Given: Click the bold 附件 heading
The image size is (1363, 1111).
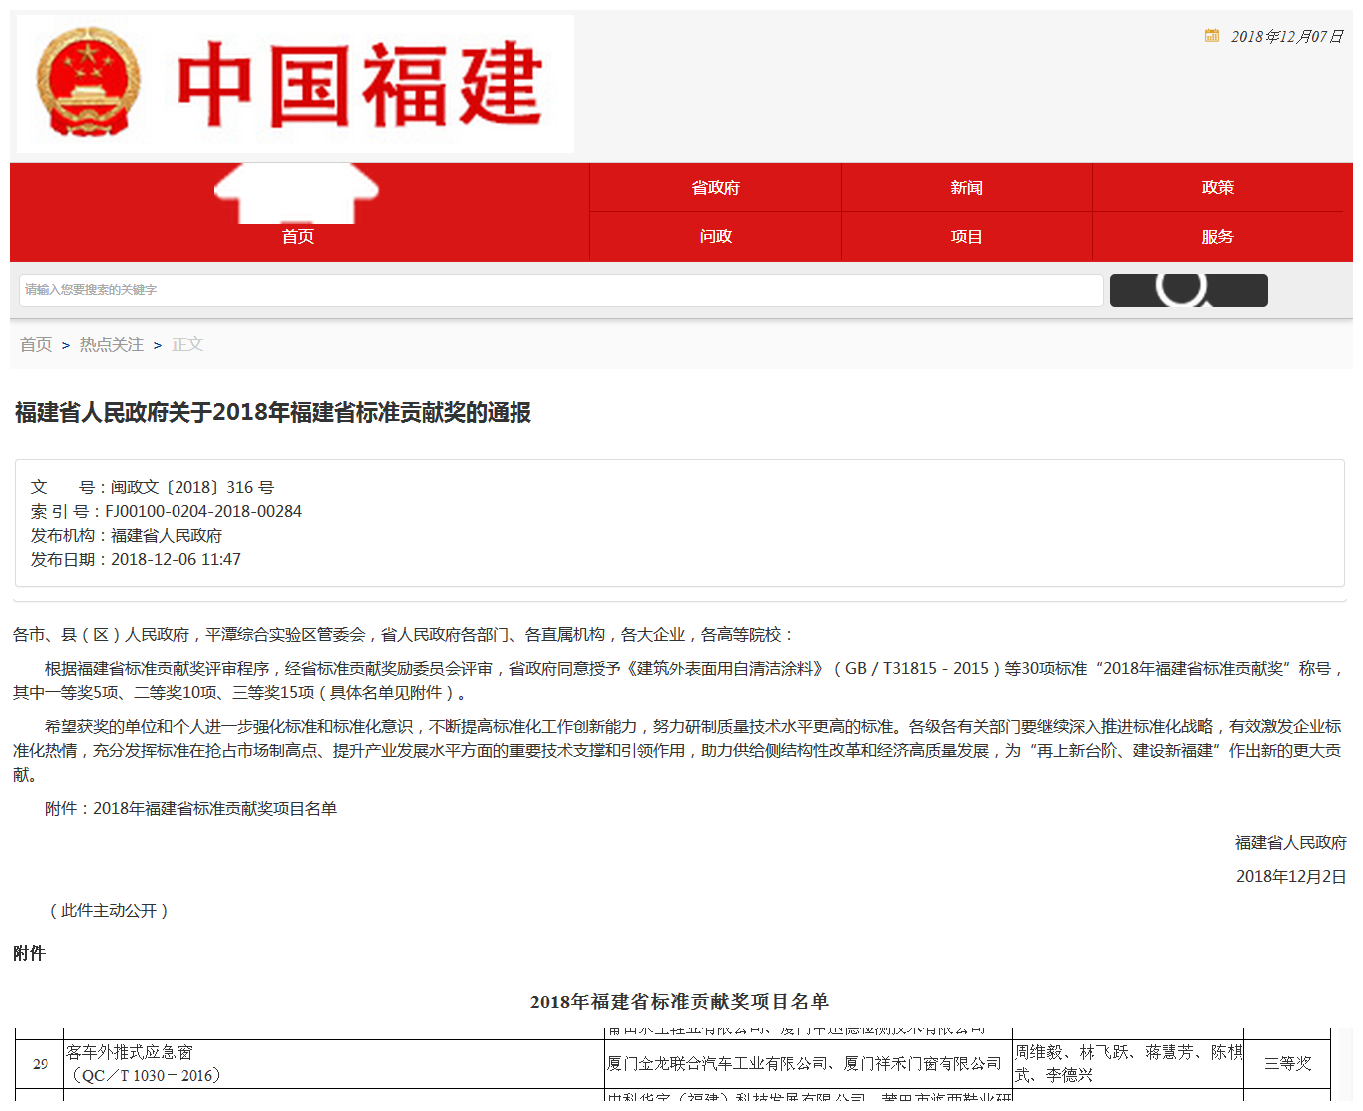Looking at the screenshot, I should (29, 953).
